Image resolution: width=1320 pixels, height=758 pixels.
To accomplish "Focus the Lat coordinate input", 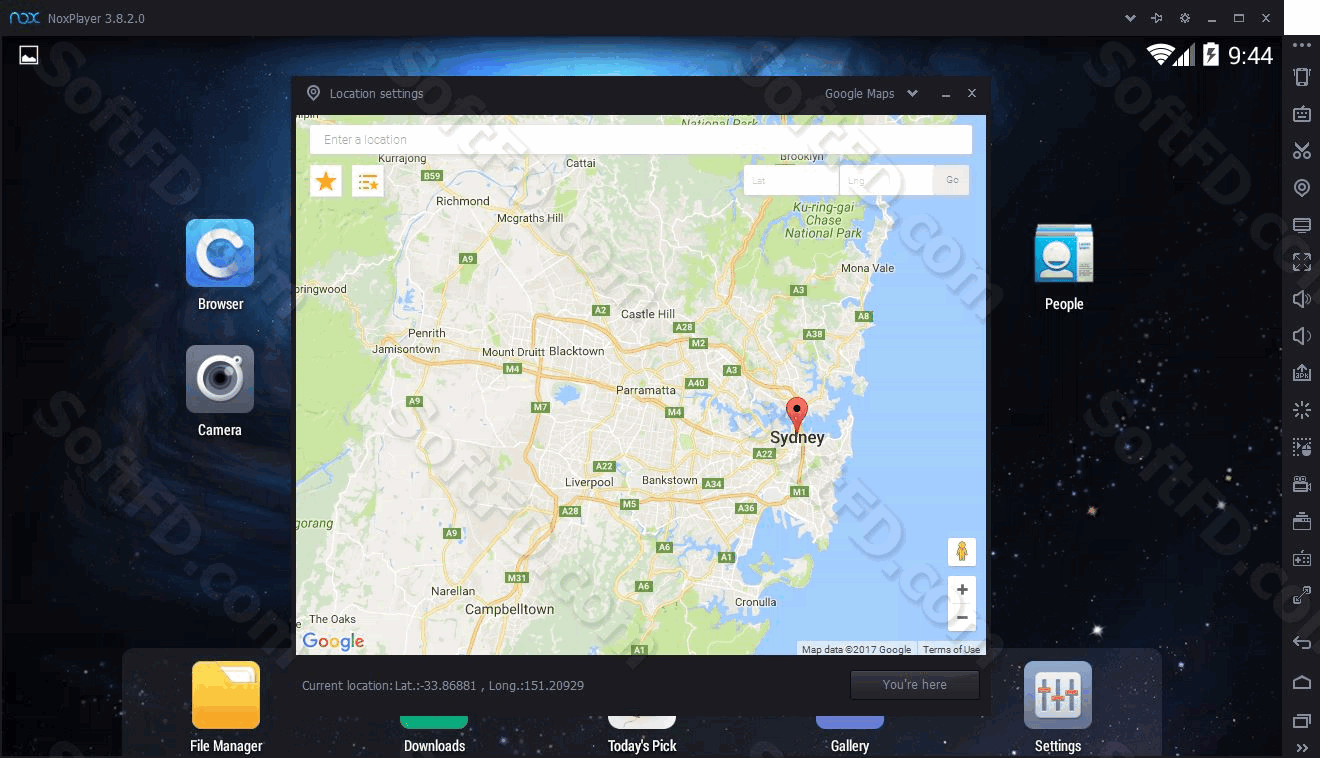I will click(x=791, y=180).
